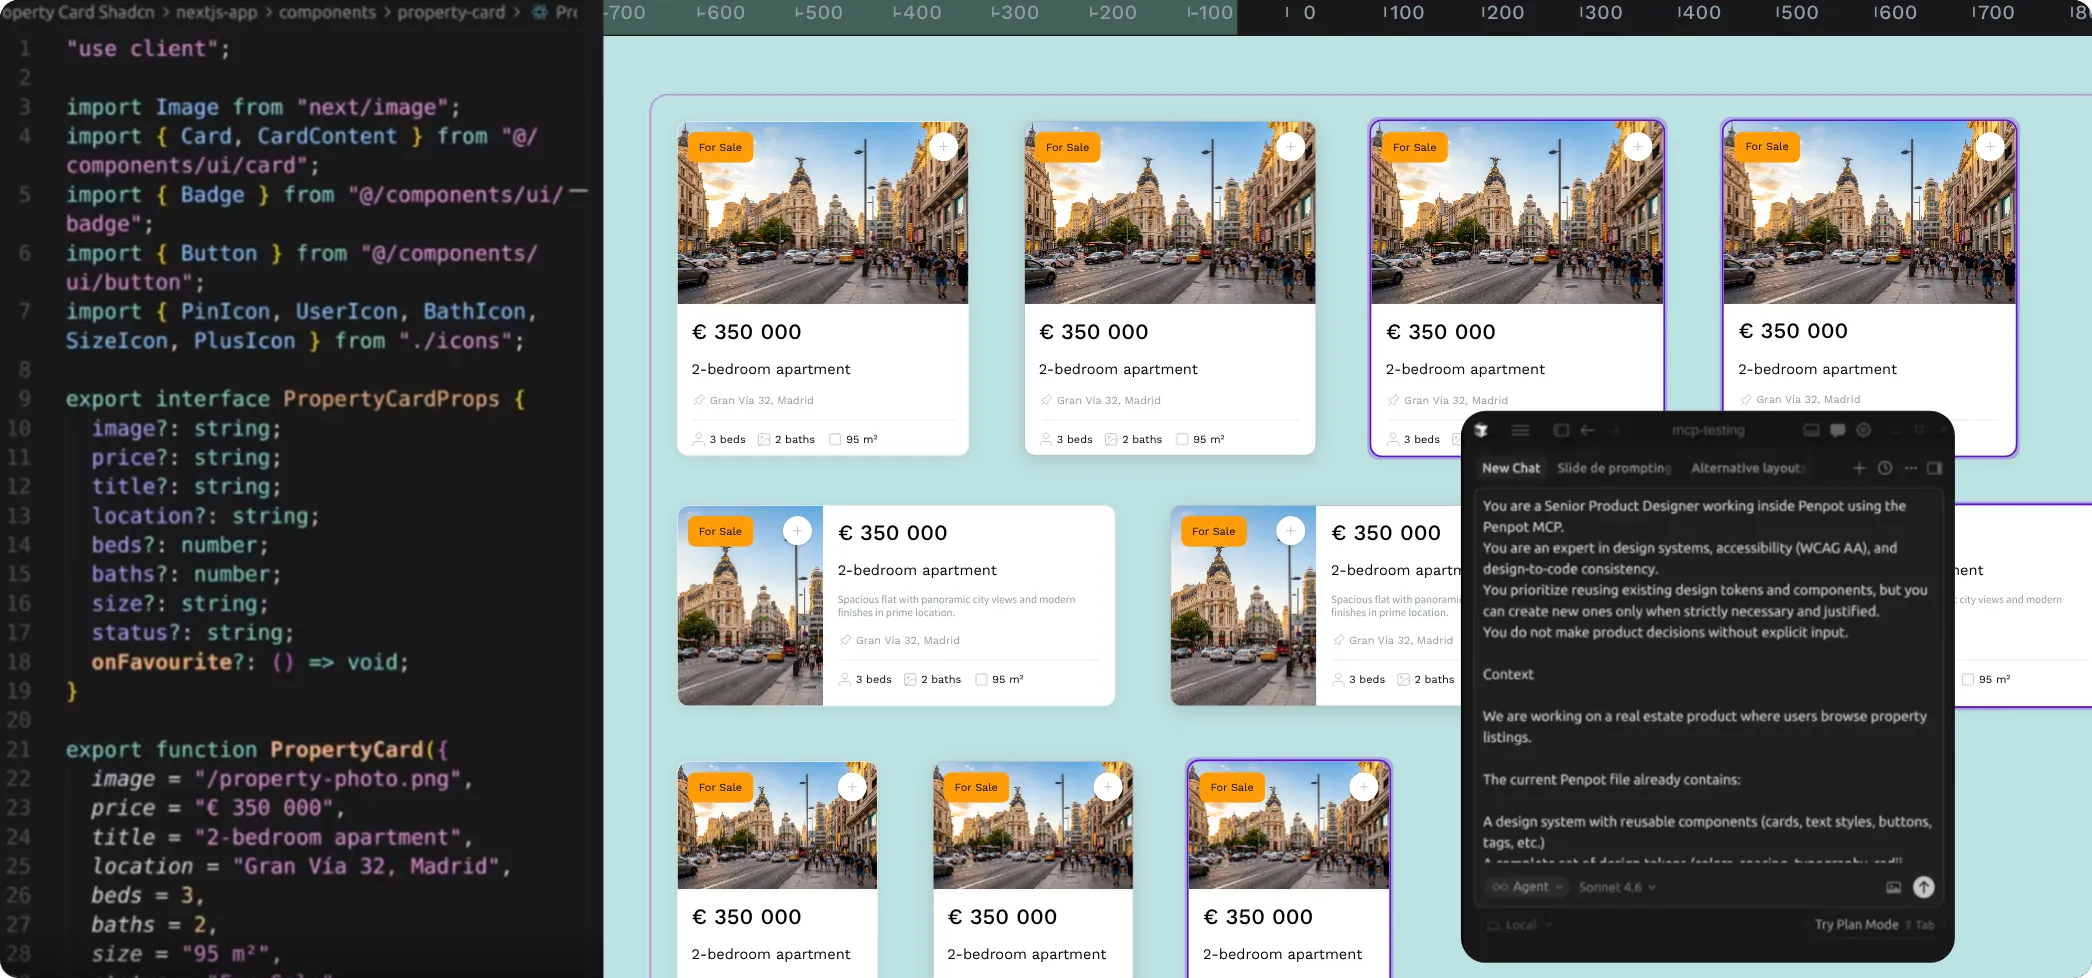Open the Sonnet 4.6 model selector
Screen dimensions: 2092x978
pyautogui.click(x=1616, y=887)
